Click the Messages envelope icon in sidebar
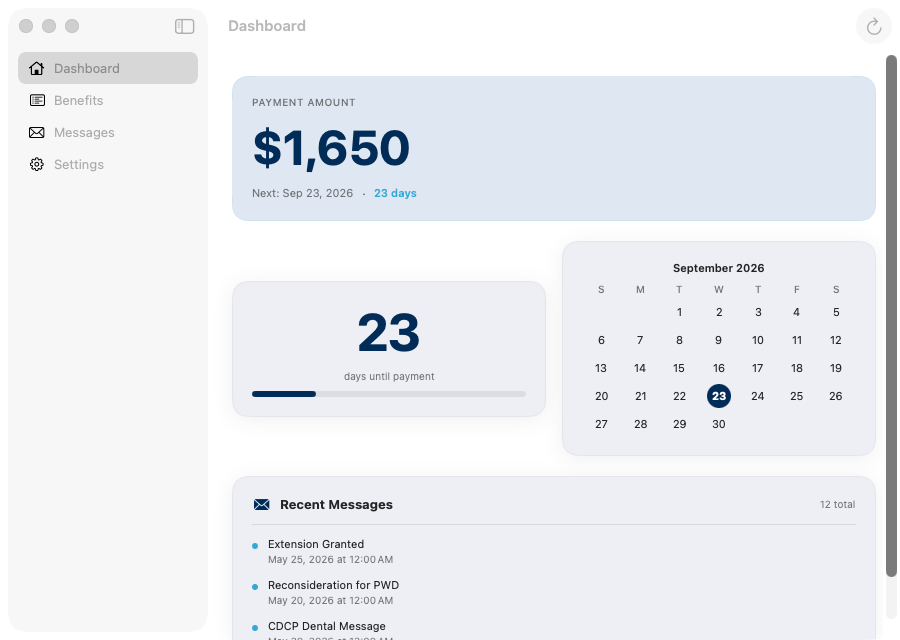Viewport: 900px width, 640px height. [x=37, y=133]
